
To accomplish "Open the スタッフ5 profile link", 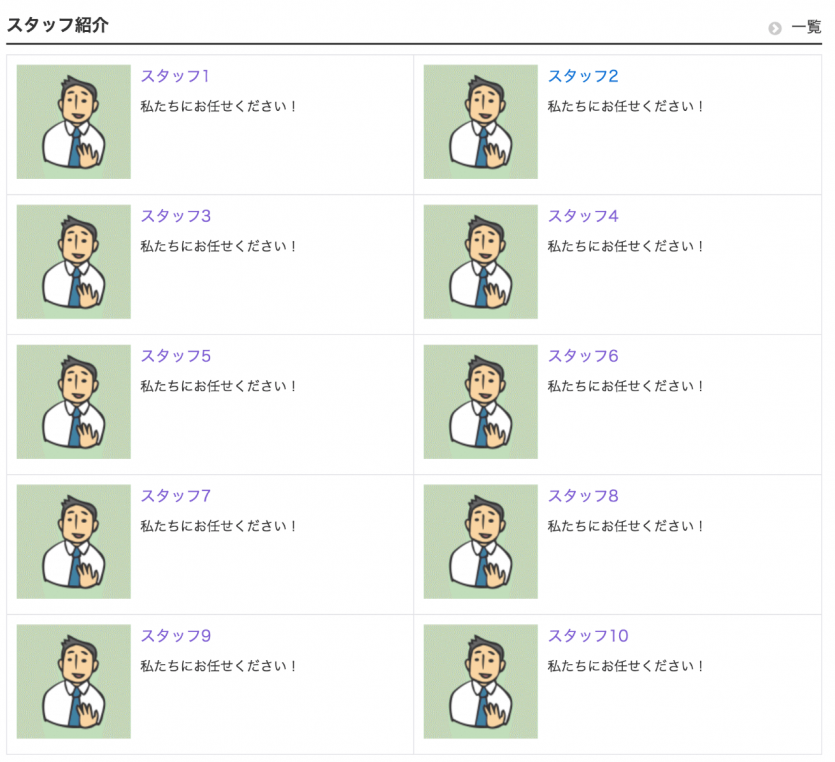I will tap(176, 356).
